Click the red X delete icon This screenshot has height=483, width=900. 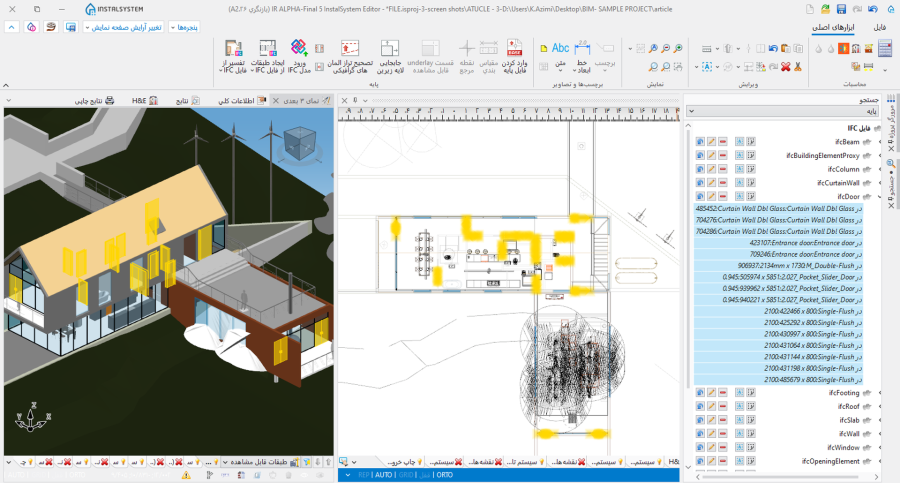(786, 67)
